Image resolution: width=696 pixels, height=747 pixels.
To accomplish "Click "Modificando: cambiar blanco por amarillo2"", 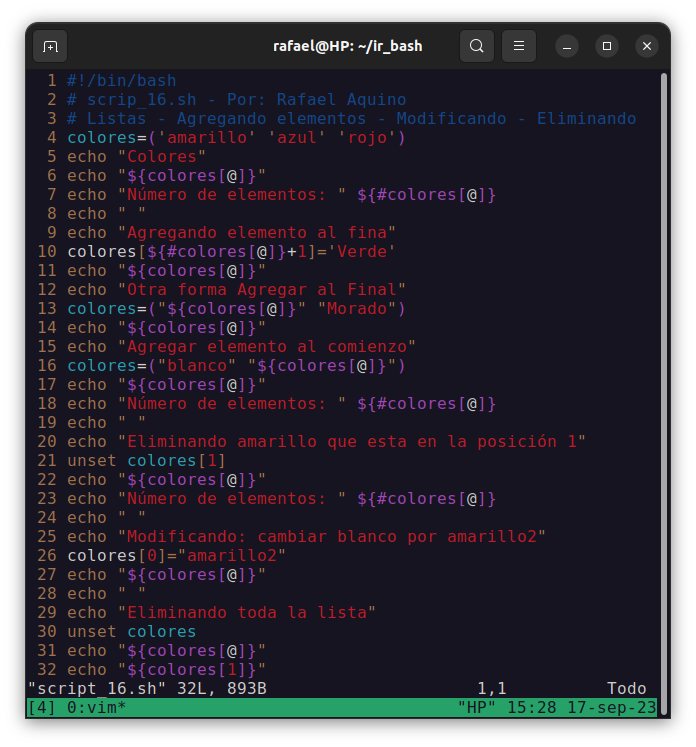I will tap(332, 537).
